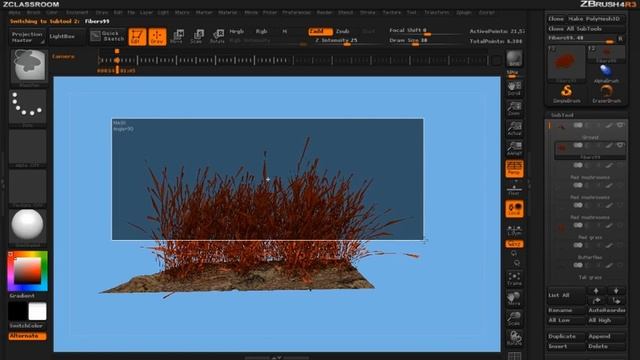
Task: Open the Brush menu
Action: [x=33, y=13]
